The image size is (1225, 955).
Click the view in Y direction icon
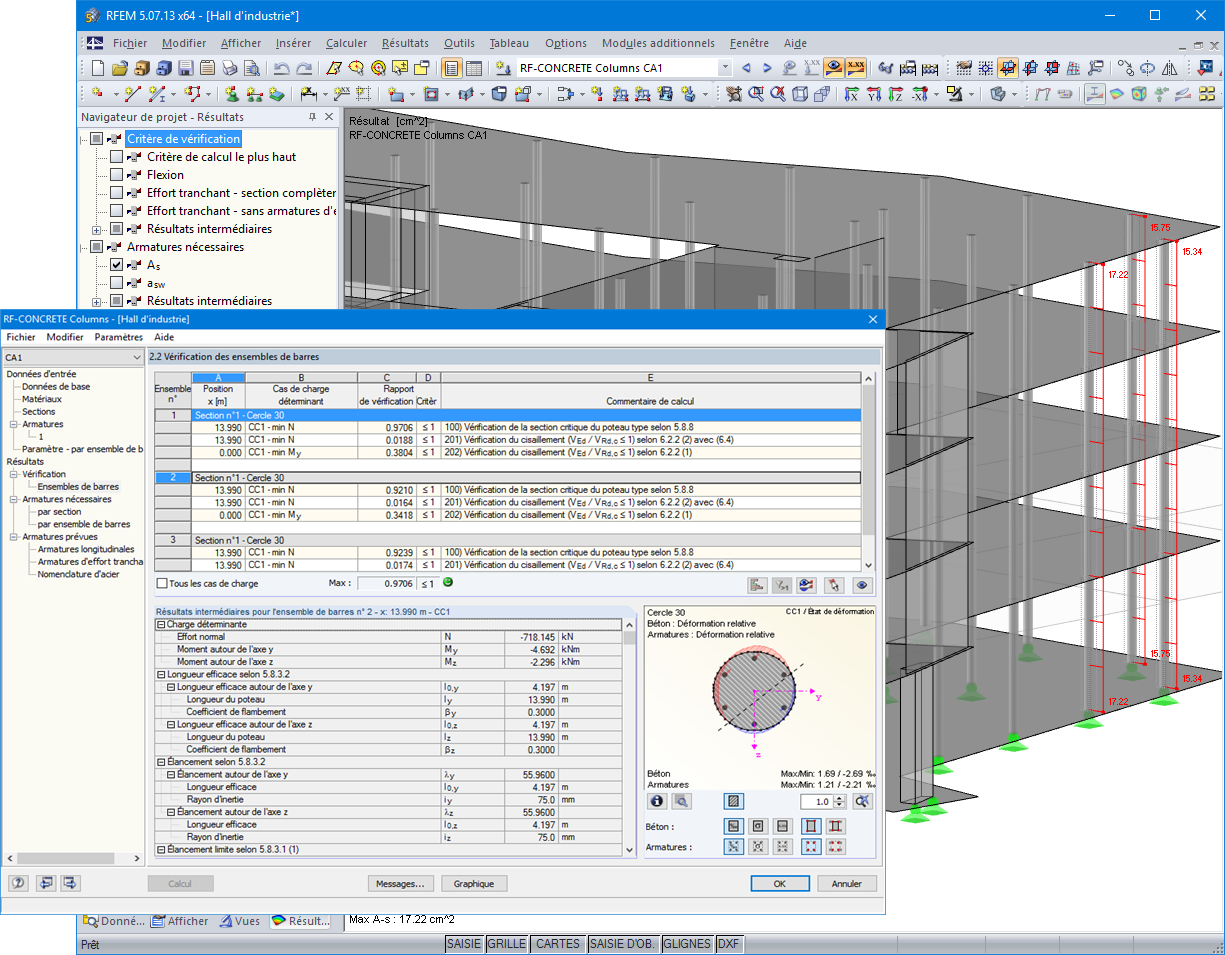tap(875, 94)
